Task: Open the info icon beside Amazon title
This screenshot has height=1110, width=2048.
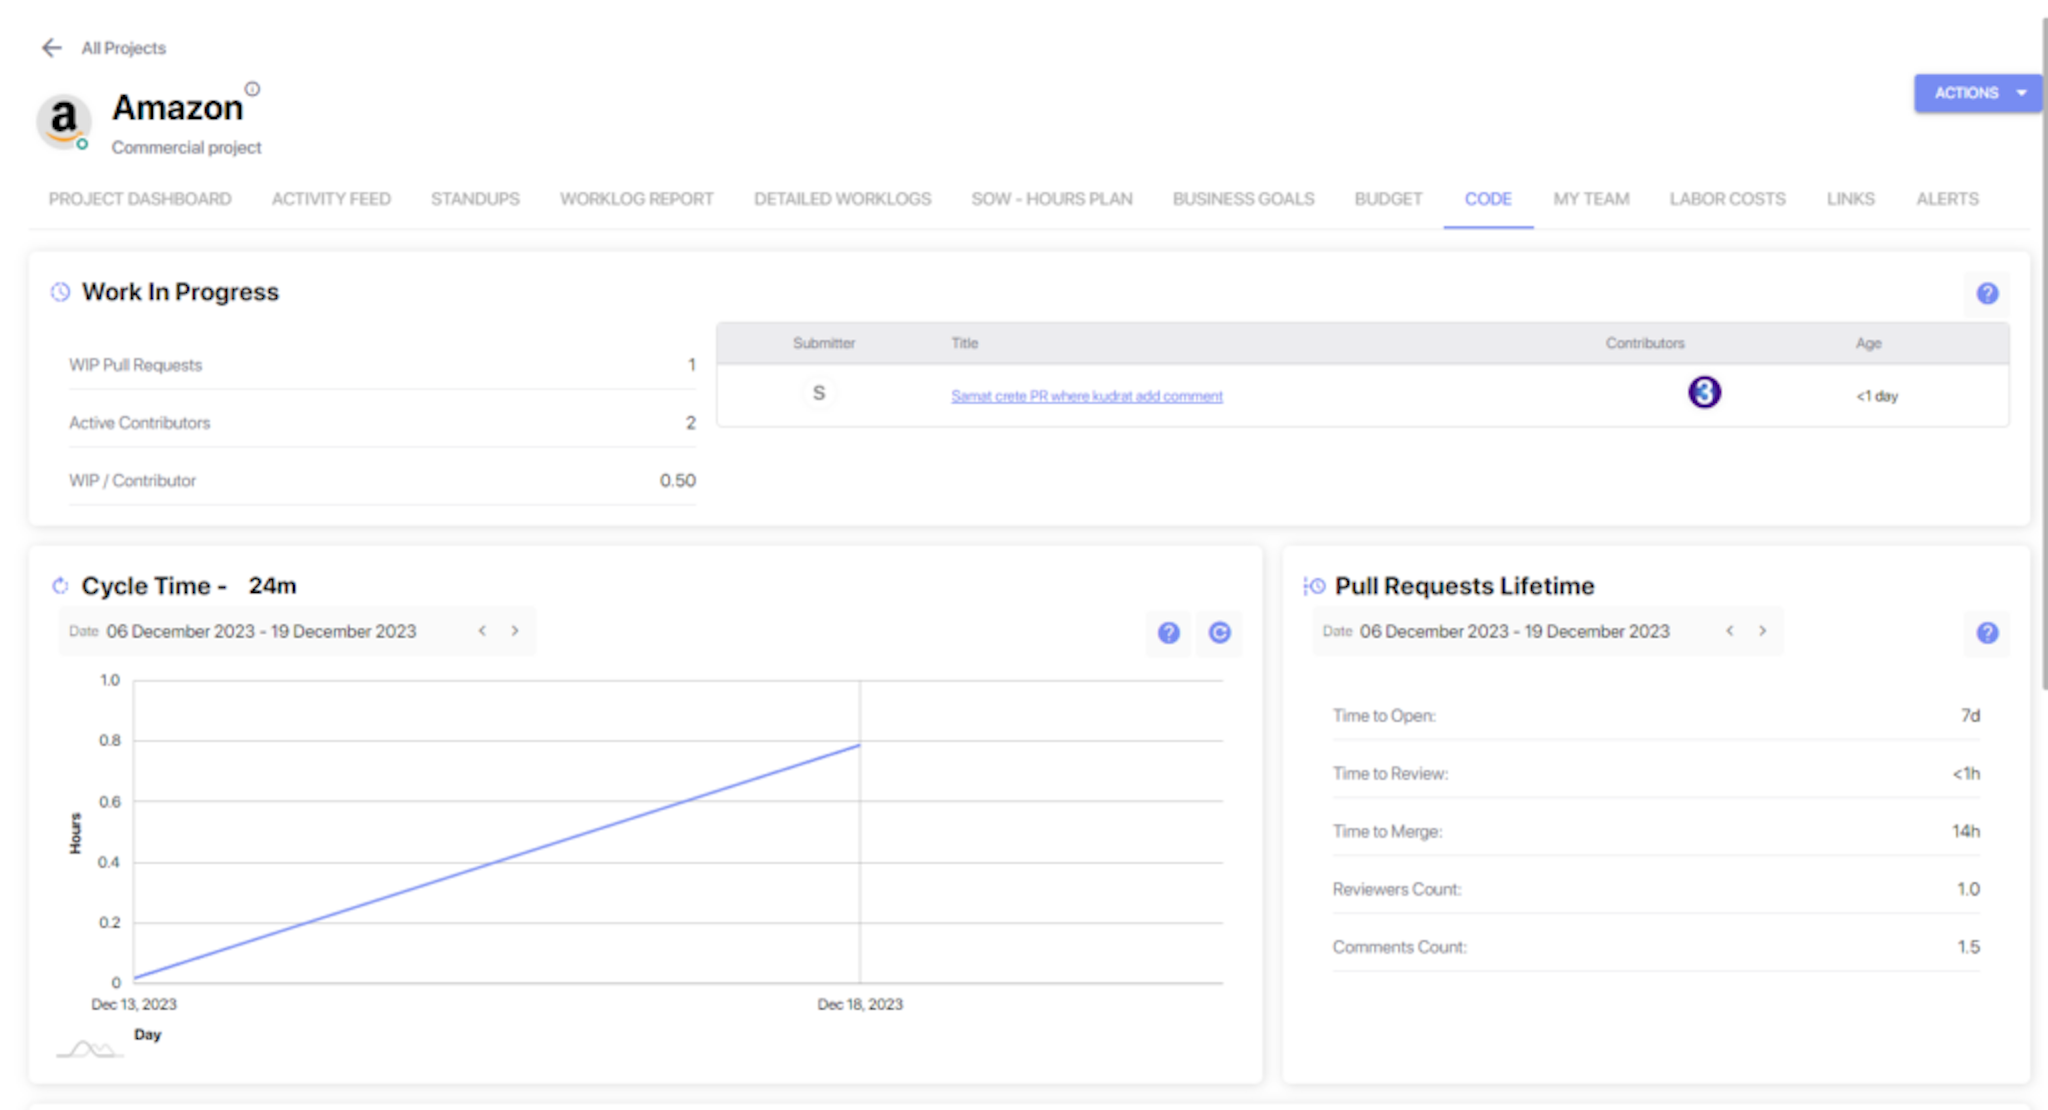Action: coord(253,89)
